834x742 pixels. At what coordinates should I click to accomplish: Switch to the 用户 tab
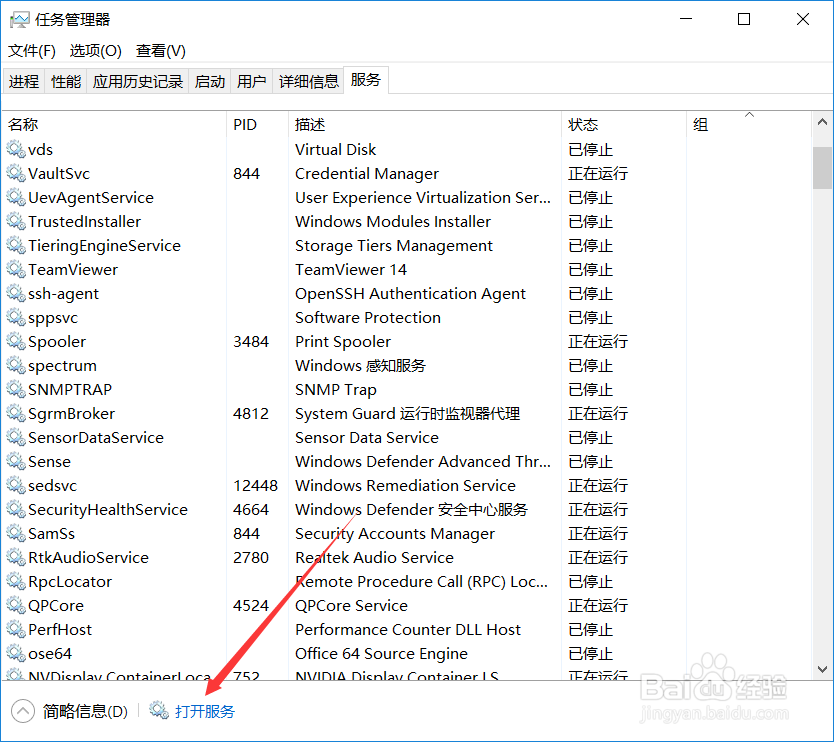(x=252, y=81)
